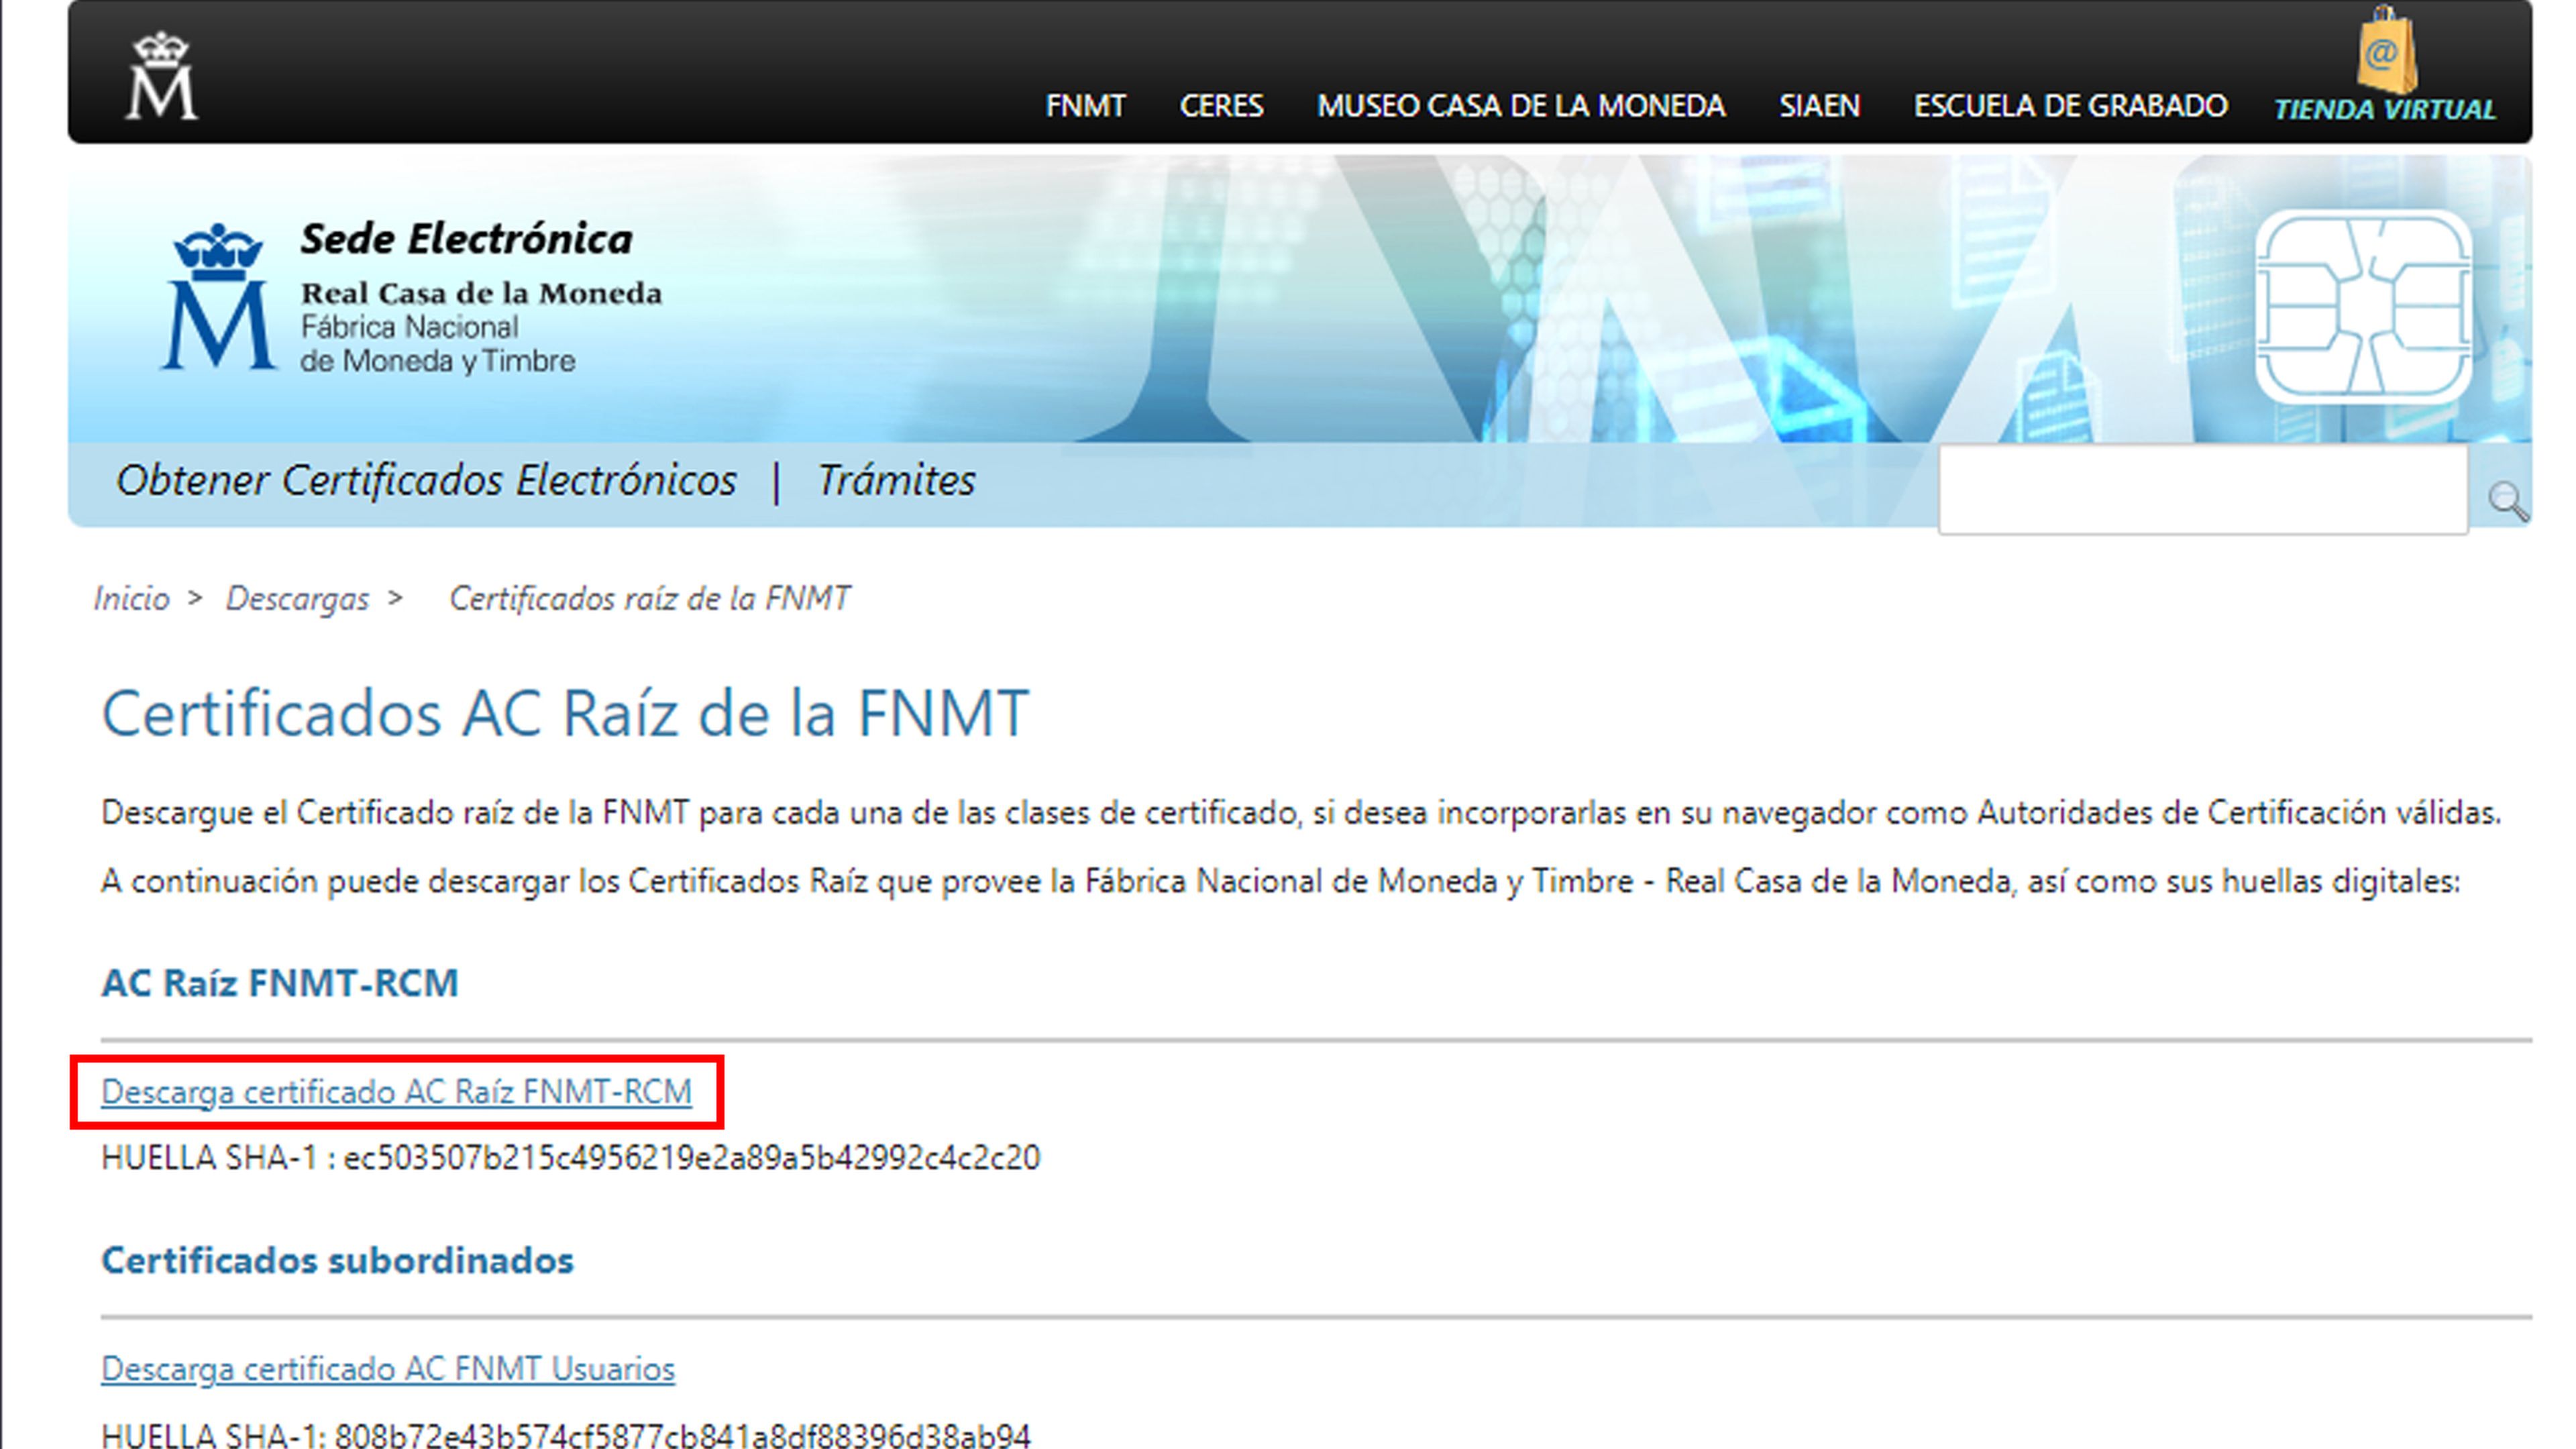Viewport: 2576px width, 1449px height.
Task: Go to Inicio breadcrumb
Action: (132, 598)
